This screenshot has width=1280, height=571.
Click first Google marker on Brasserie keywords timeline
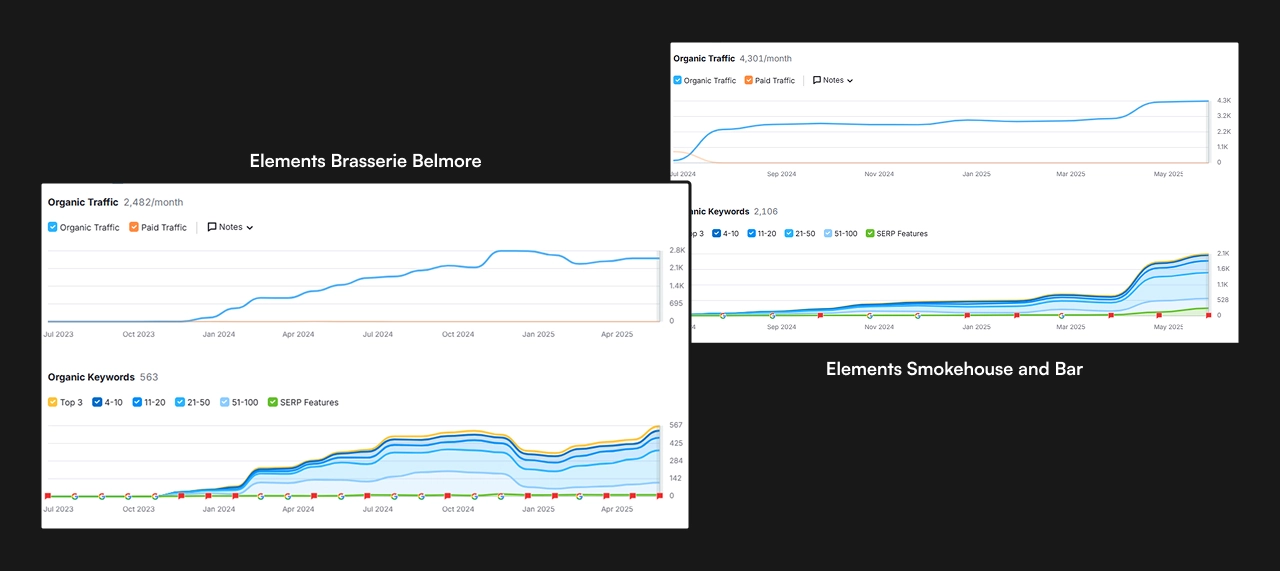click(x=74, y=496)
